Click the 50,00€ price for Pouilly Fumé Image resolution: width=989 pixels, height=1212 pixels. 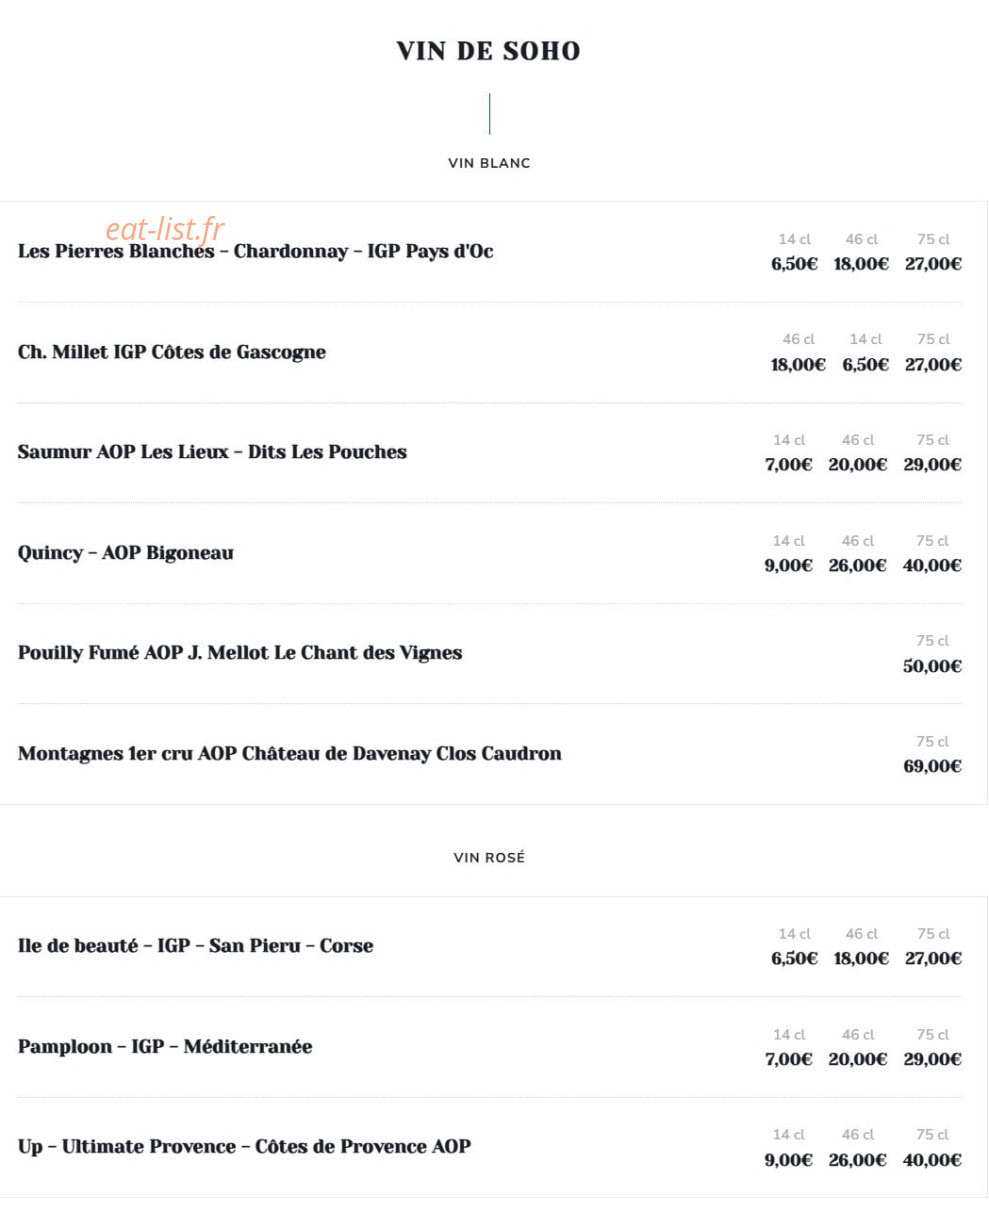tap(932, 666)
